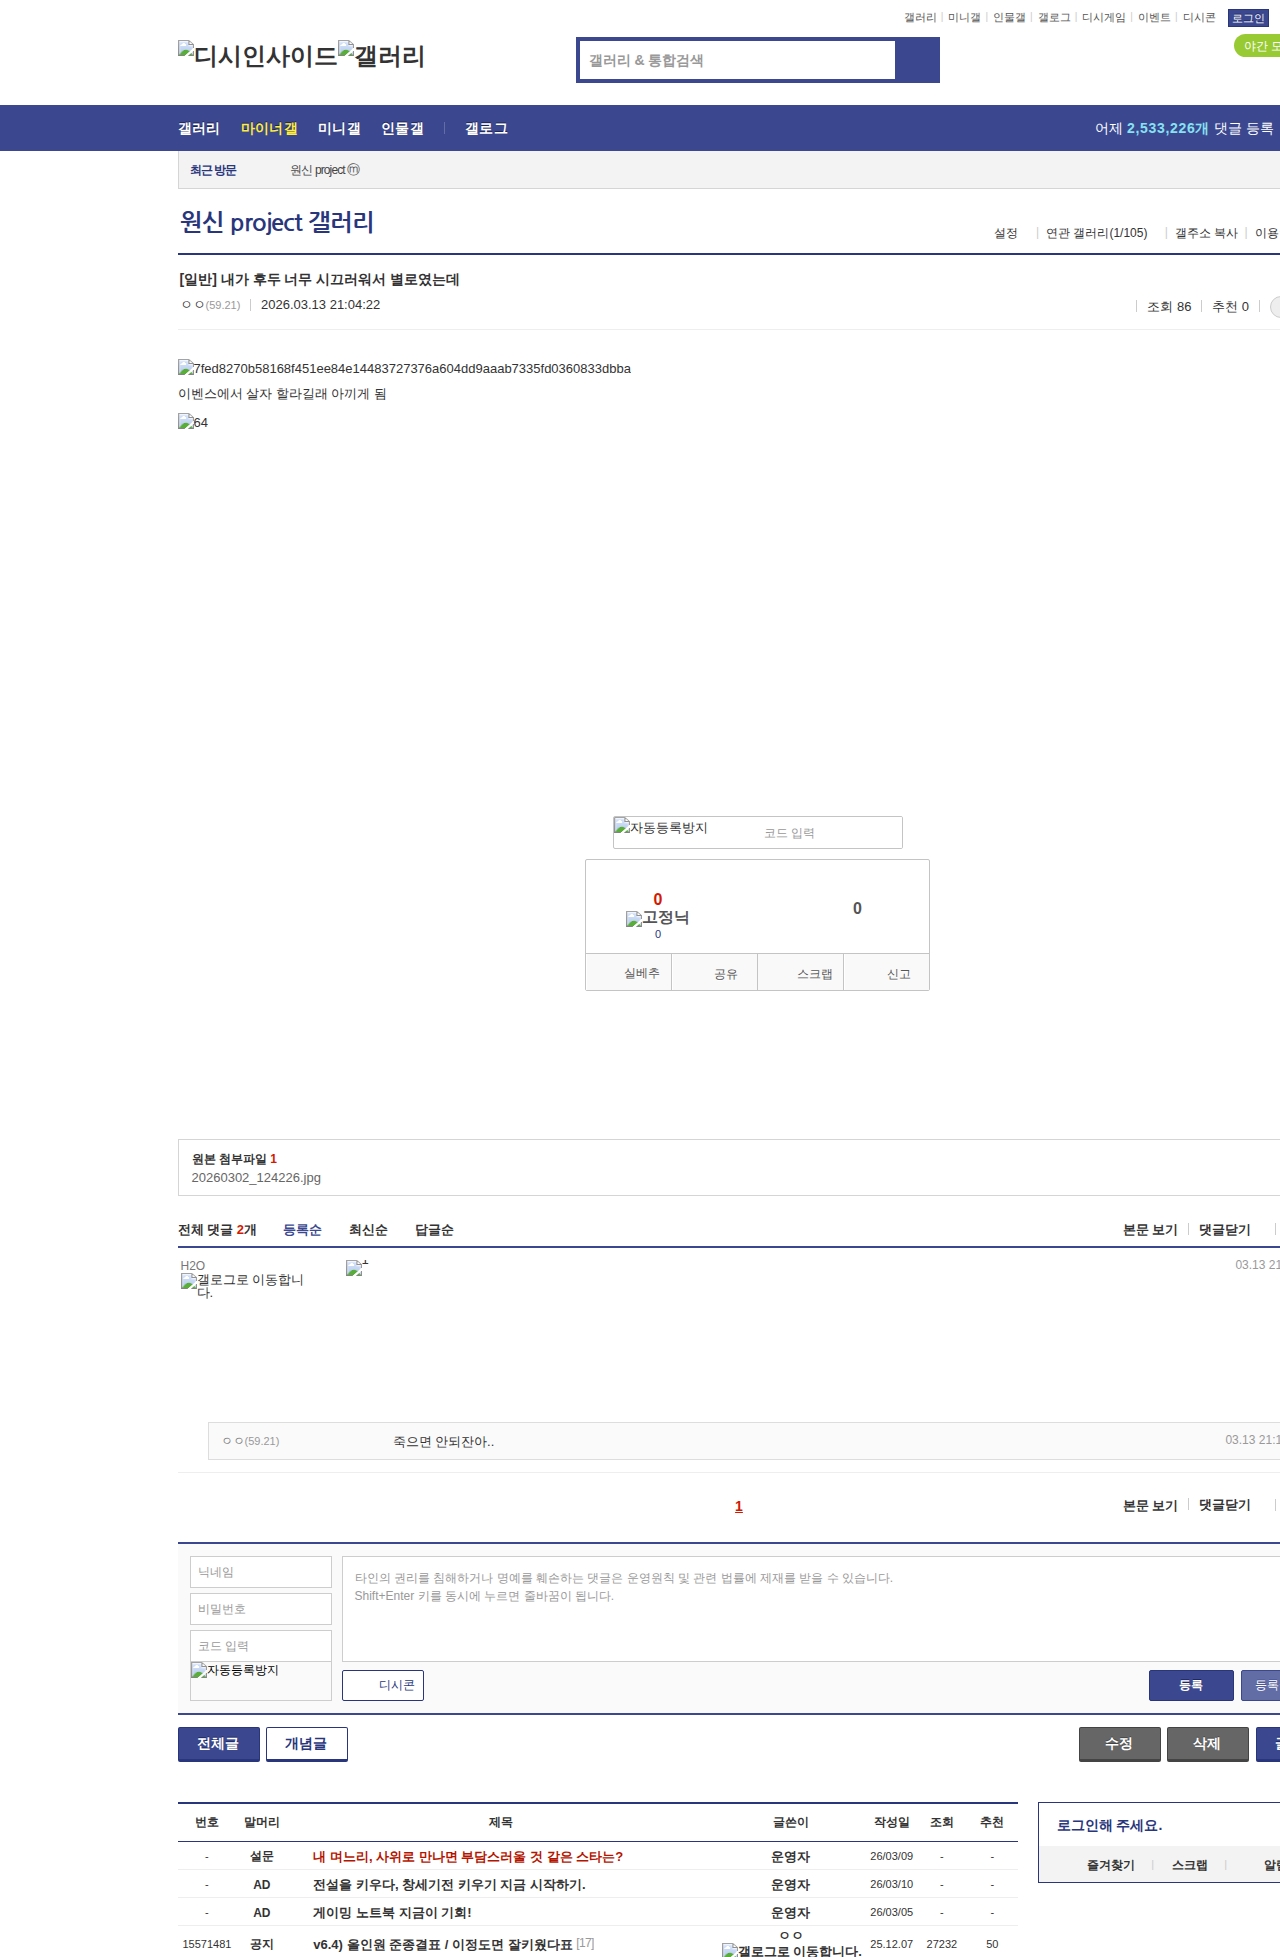Open the 디시게임 link in the top bar
1280x1957 pixels.
point(1103,17)
